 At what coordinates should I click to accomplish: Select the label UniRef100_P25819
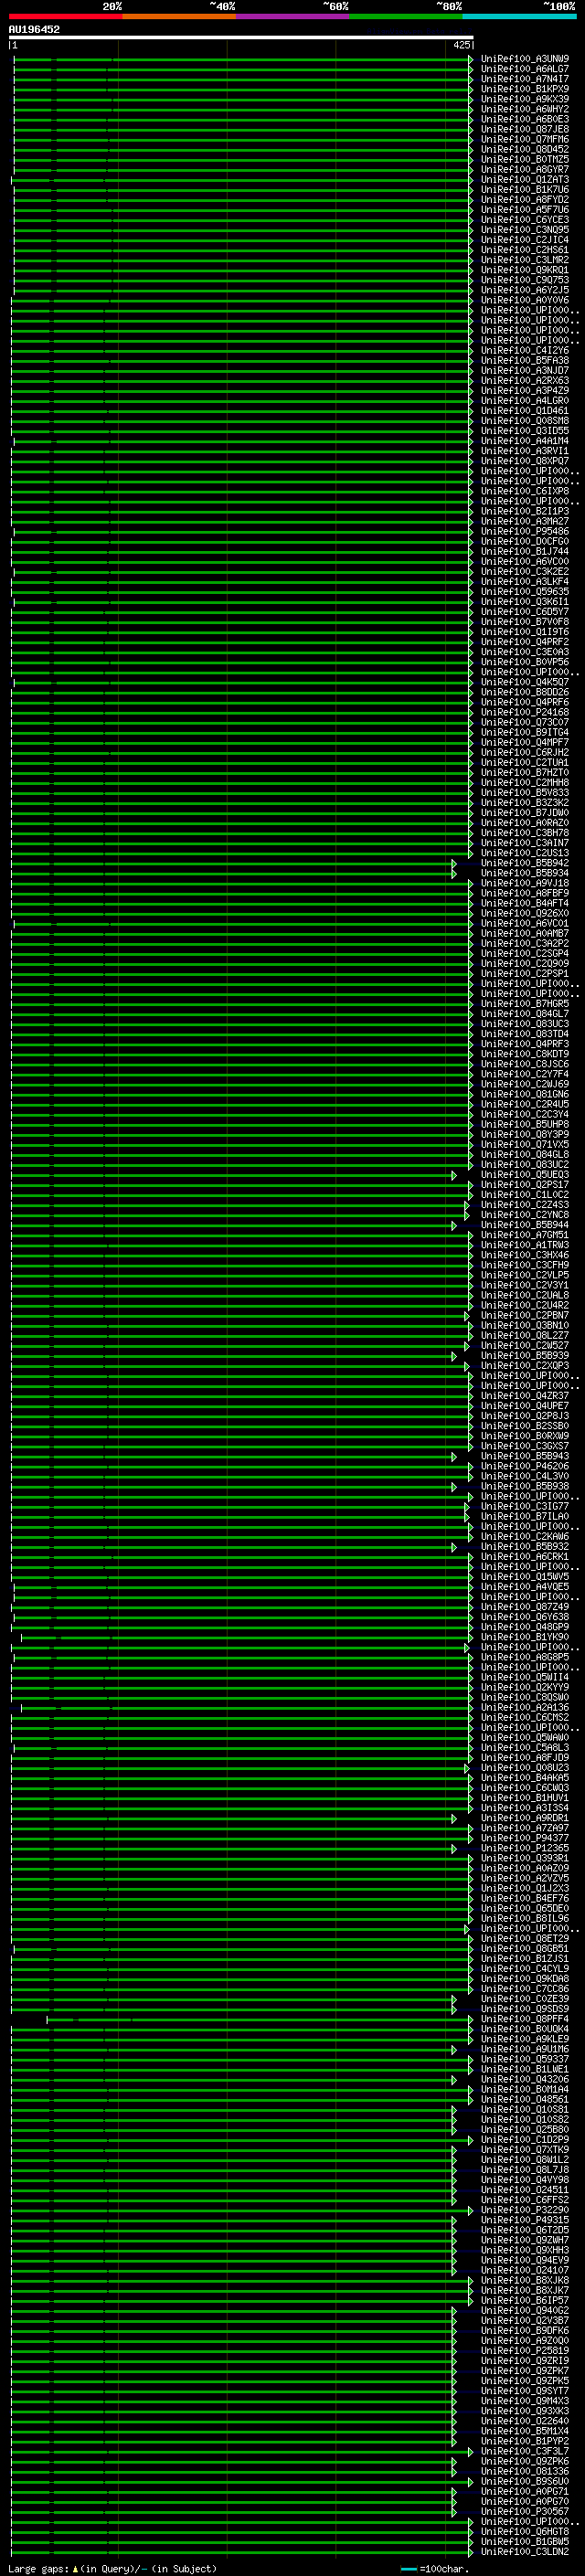coord(525,2350)
